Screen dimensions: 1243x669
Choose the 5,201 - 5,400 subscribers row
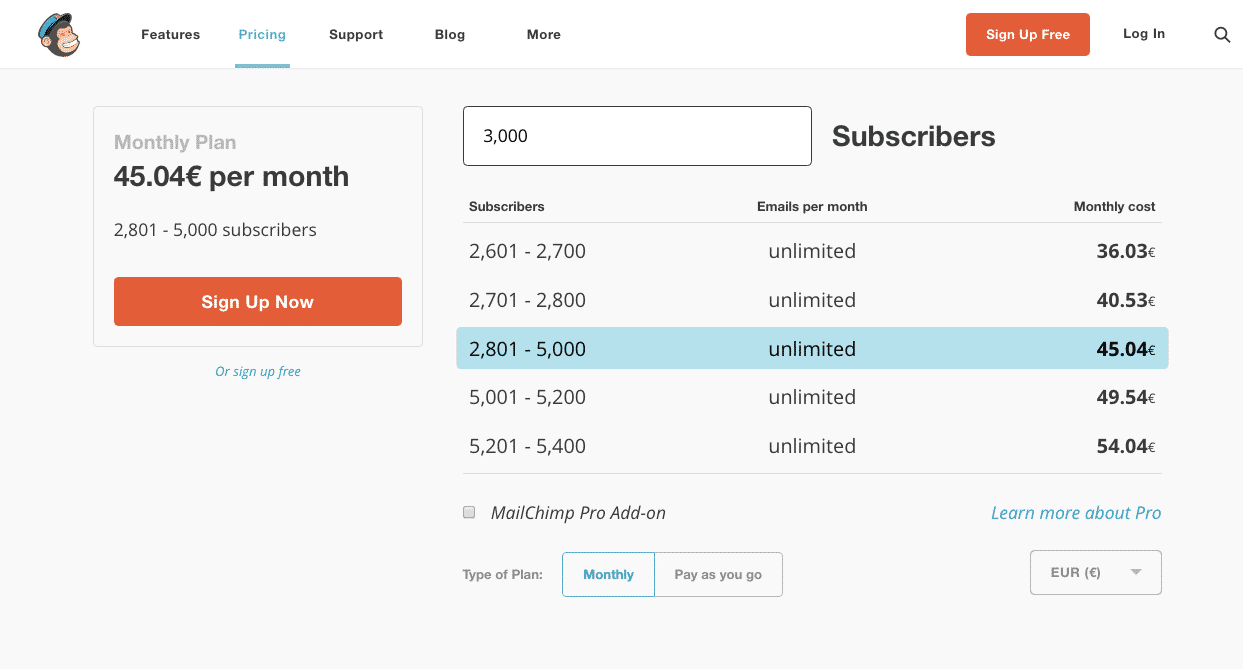pos(812,446)
